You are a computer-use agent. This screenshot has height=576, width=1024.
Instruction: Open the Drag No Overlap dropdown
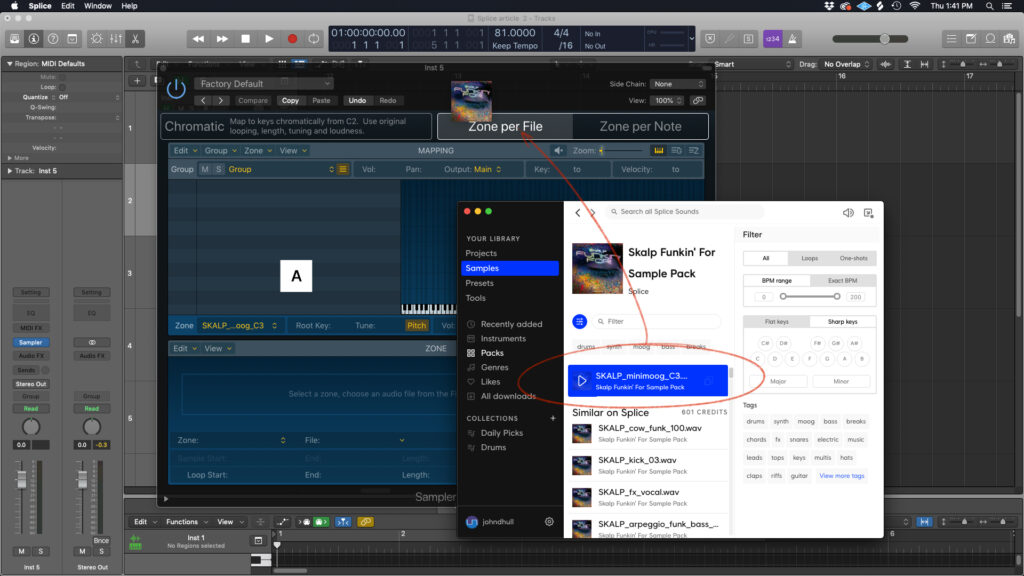pyautogui.click(x=846, y=64)
